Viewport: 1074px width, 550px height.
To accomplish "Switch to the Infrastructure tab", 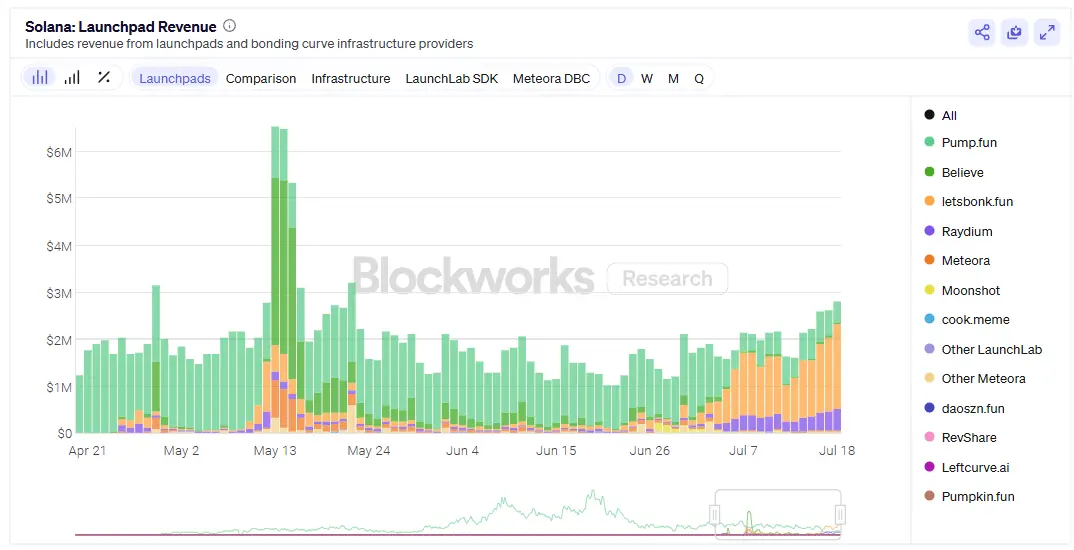I will [x=351, y=78].
